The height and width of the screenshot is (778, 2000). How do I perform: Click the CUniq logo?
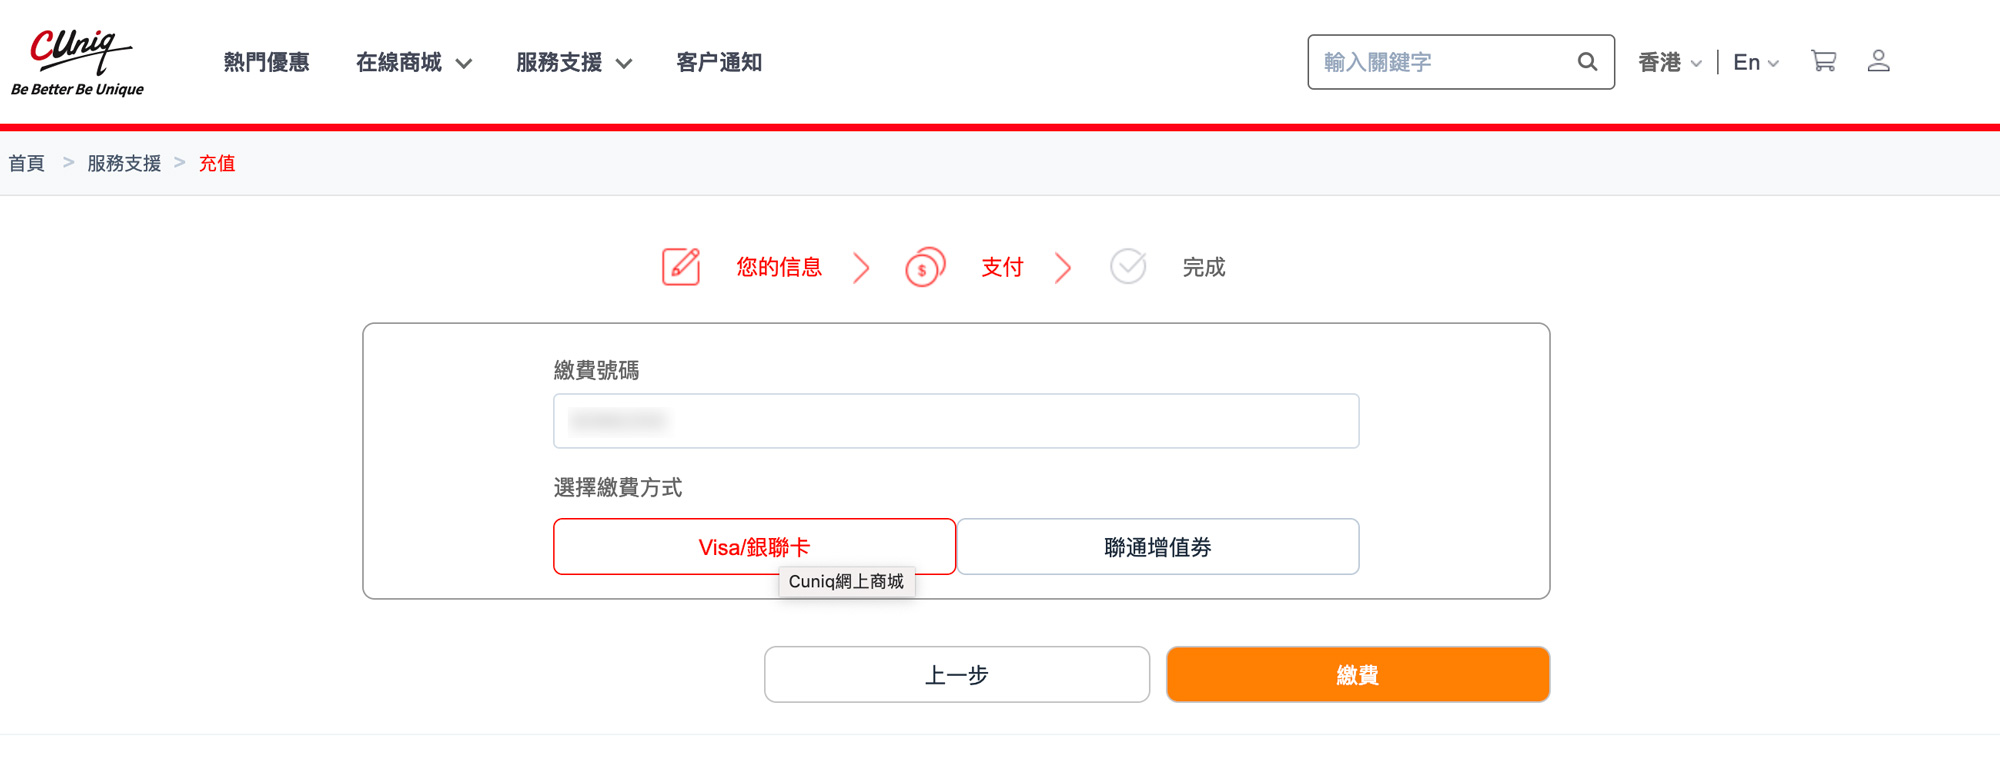(x=78, y=62)
